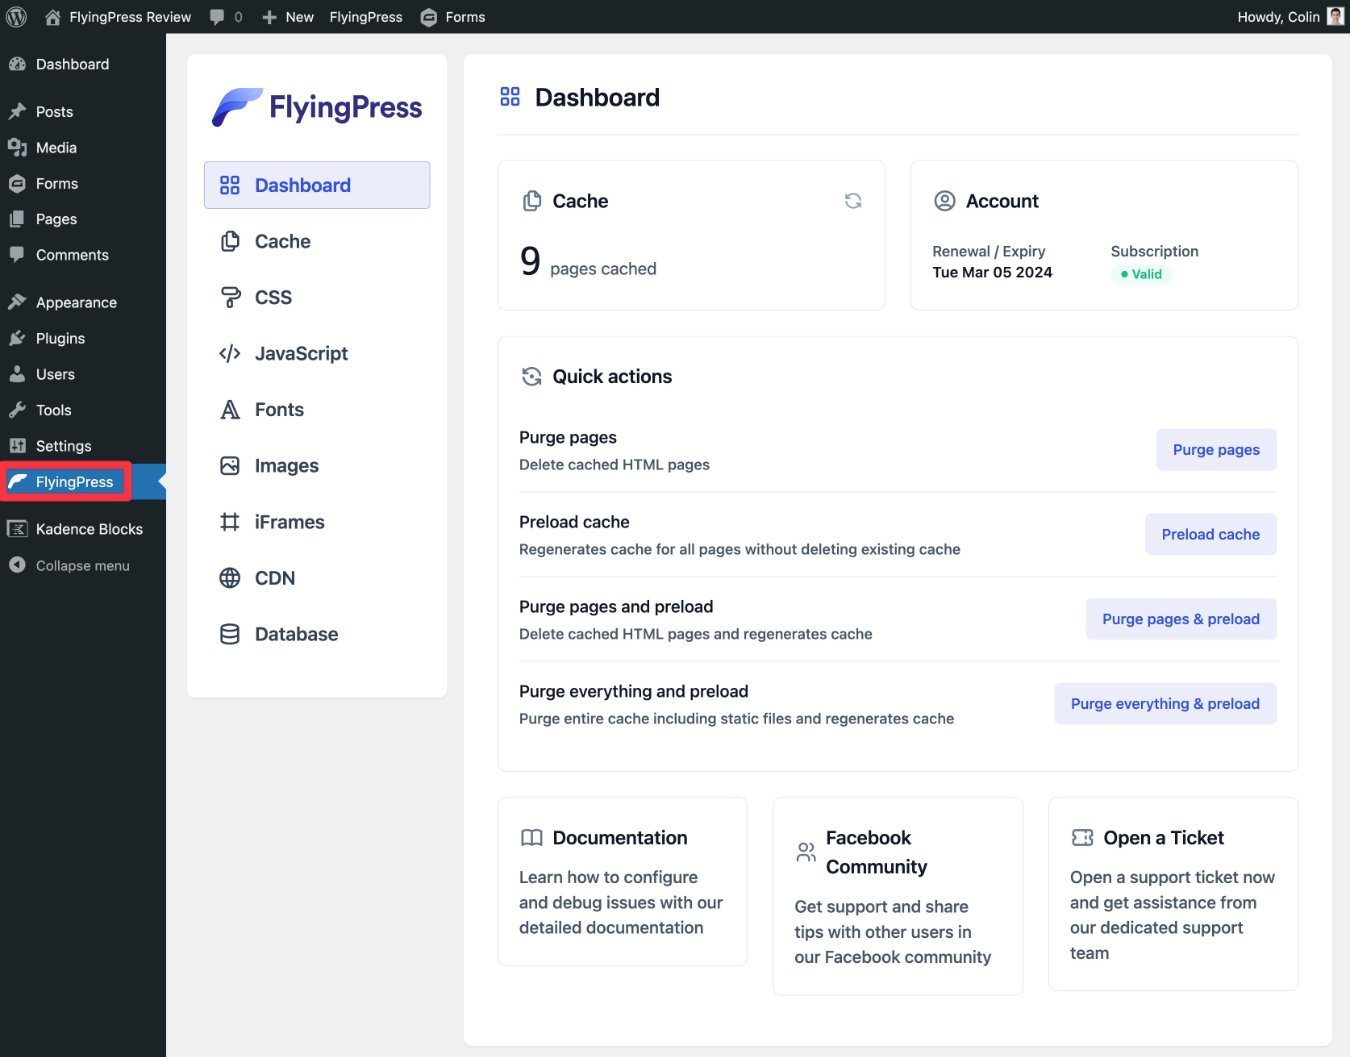Click the refresh icon in the Cache card
This screenshot has width=1350, height=1057.
pyautogui.click(x=853, y=201)
